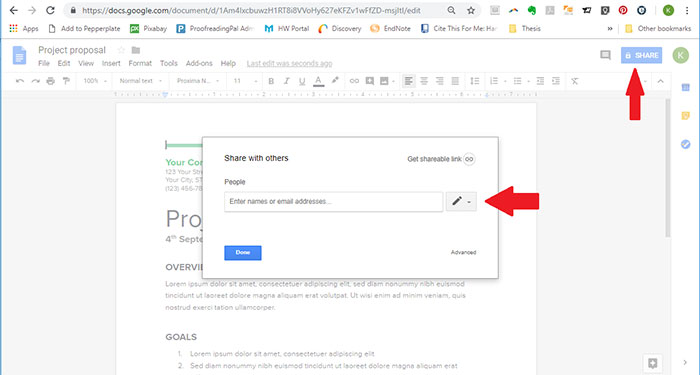The width and height of the screenshot is (700, 375).
Task: Move the document with the folder icon
Action: coord(136,50)
